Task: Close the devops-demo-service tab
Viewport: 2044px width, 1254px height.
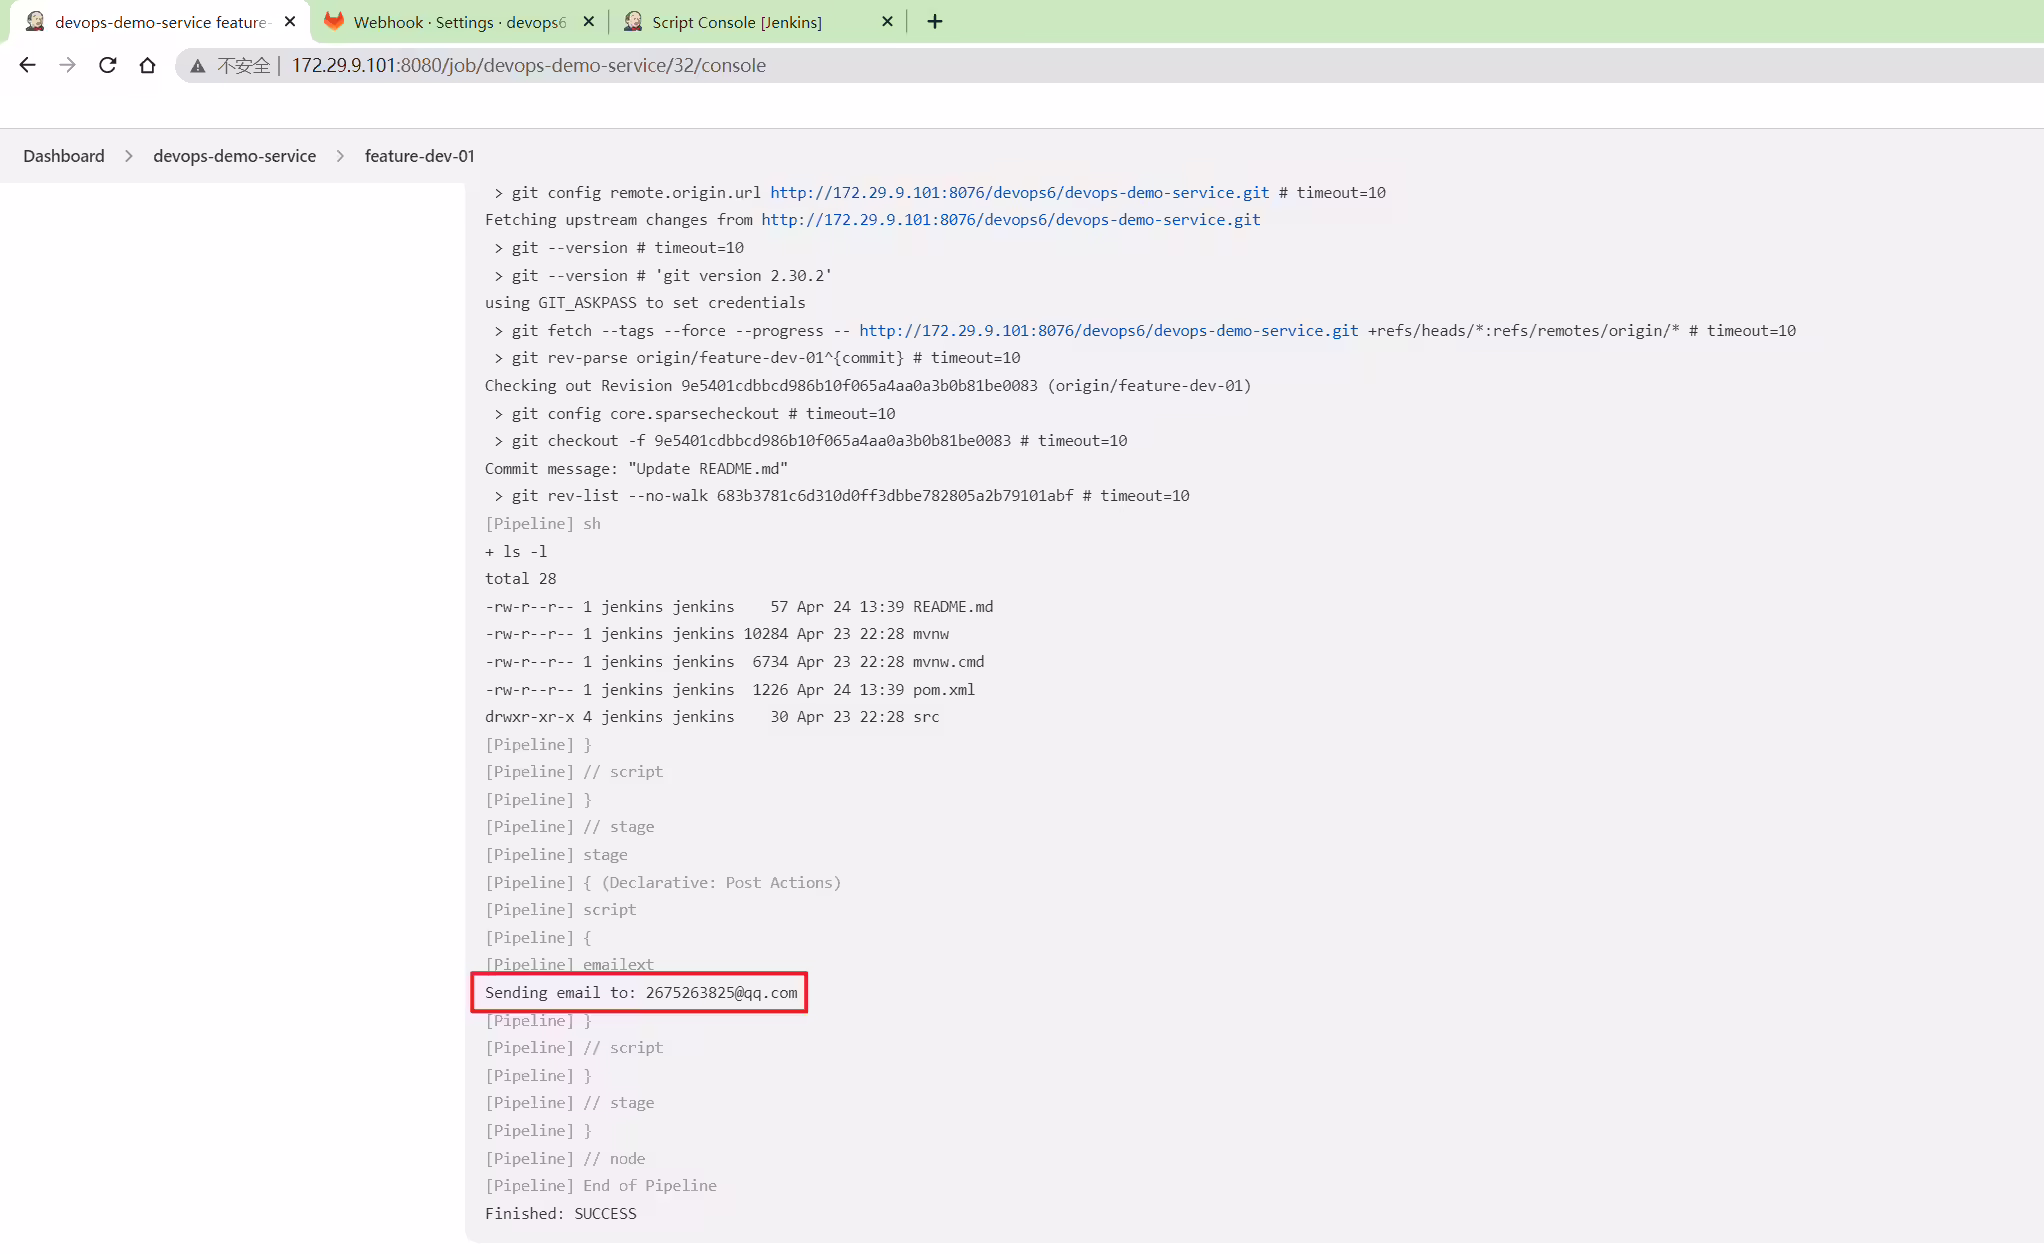Action: [x=290, y=21]
